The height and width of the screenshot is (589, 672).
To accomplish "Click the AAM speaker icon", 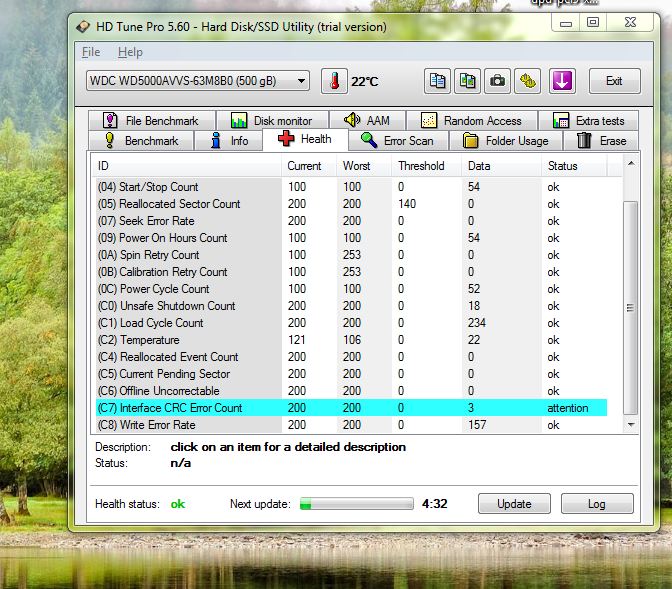I will tap(352, 120).
